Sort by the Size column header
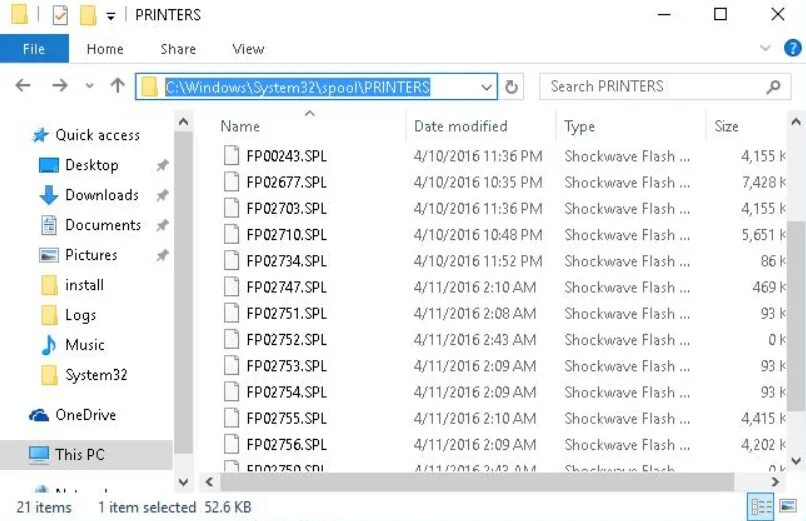This screenshot has height=521, width=806. click(x=726, y=126)
